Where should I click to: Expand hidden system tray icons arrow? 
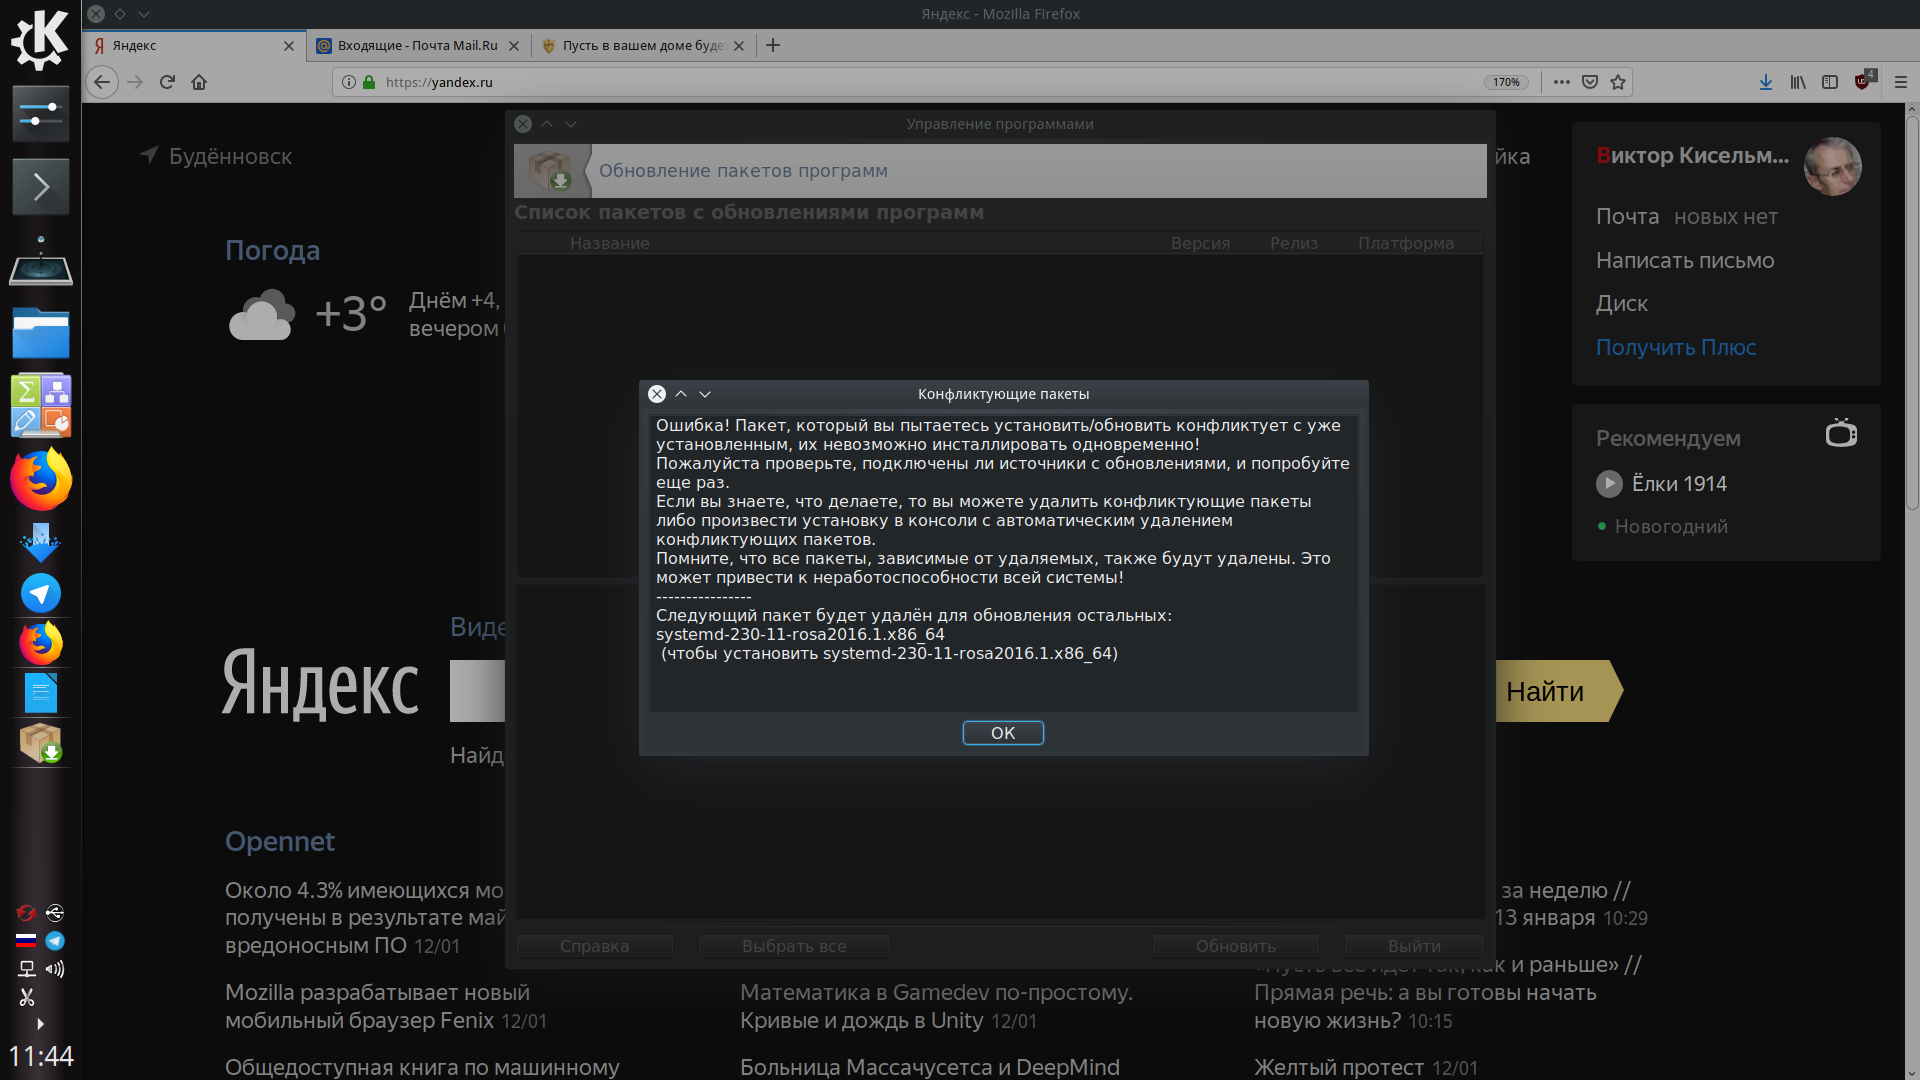tap(40, 1024)
